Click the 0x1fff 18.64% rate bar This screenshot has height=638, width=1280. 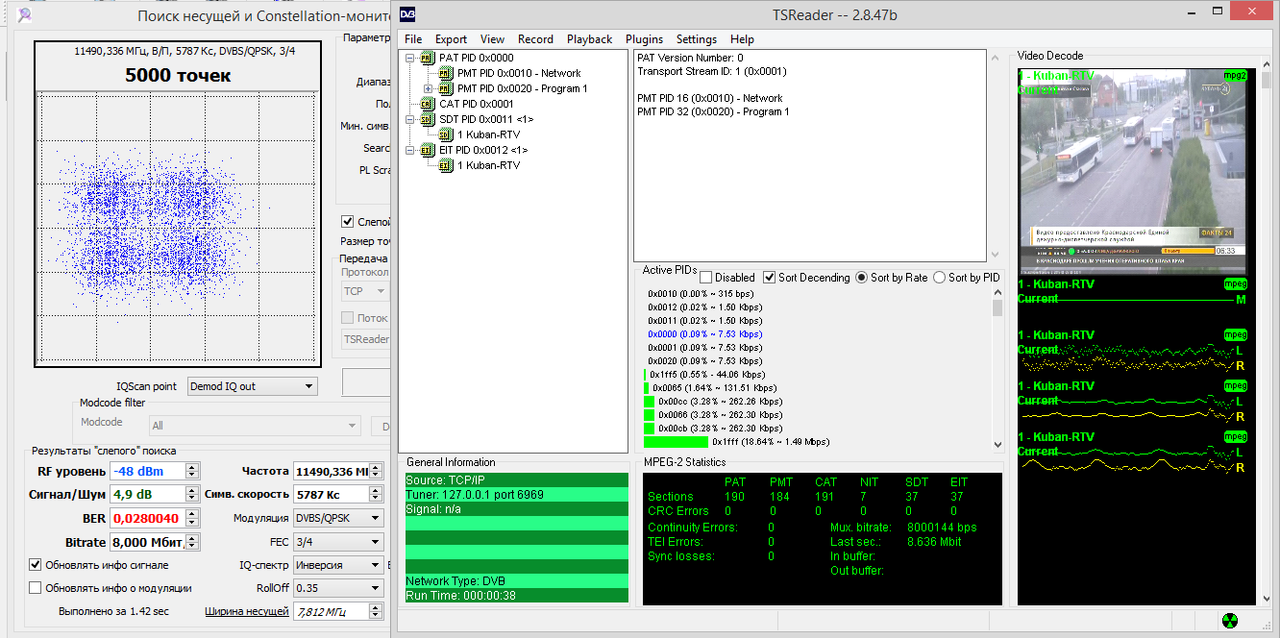[x=676, y=441]
